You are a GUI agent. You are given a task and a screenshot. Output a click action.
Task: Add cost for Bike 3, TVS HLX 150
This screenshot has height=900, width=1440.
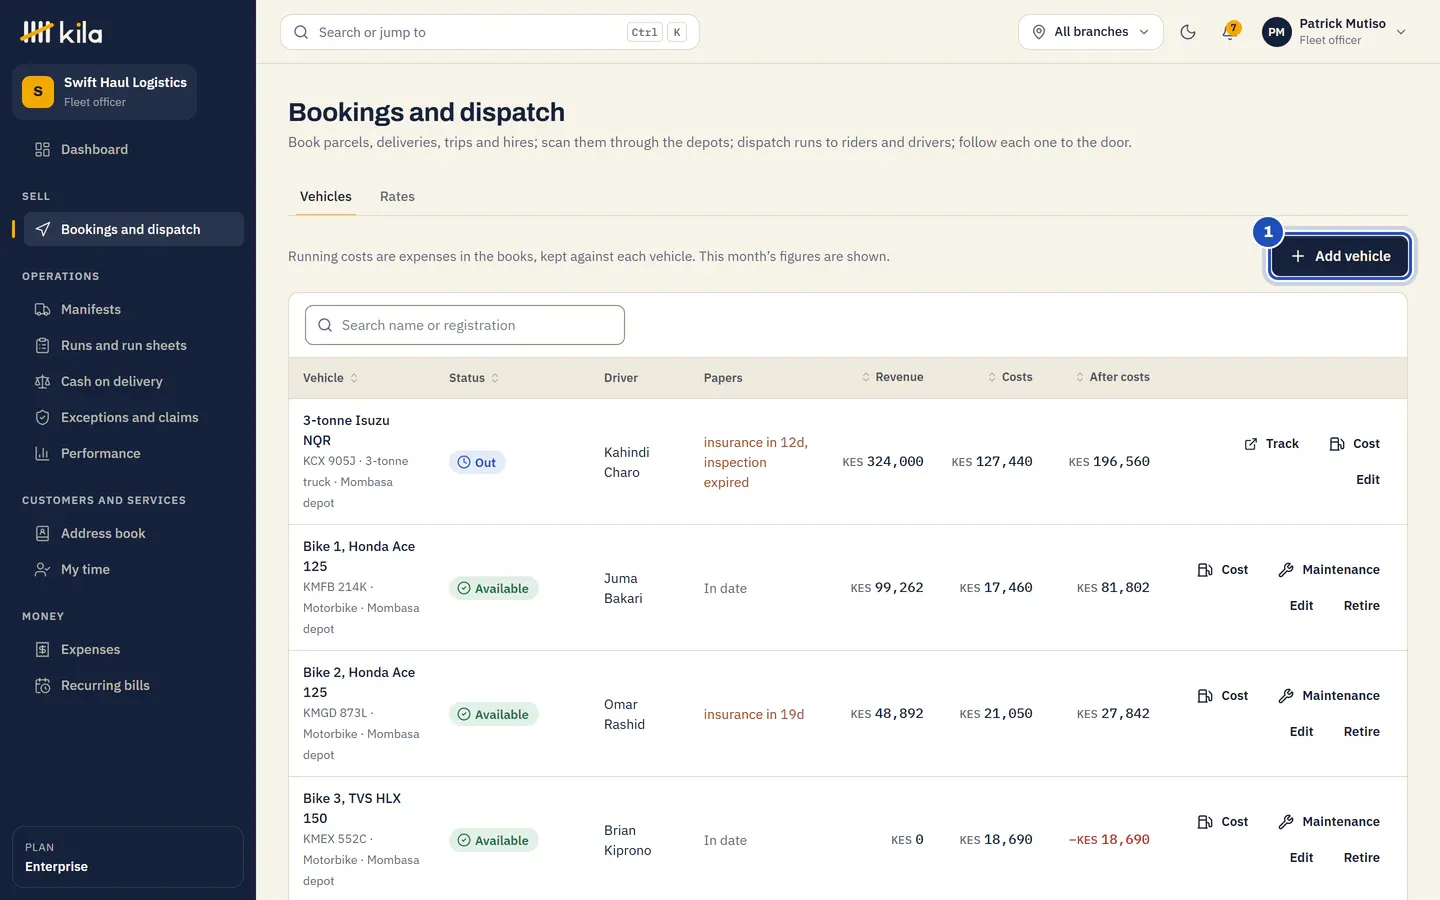point(1223,822)
